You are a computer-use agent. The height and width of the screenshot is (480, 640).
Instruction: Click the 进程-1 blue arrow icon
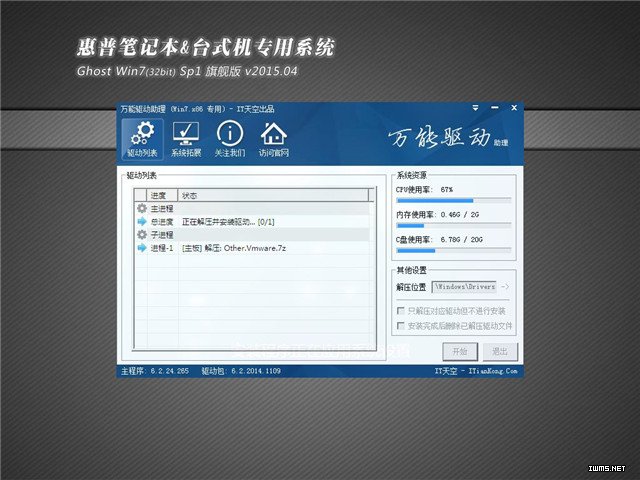click(x=142, y=248)
